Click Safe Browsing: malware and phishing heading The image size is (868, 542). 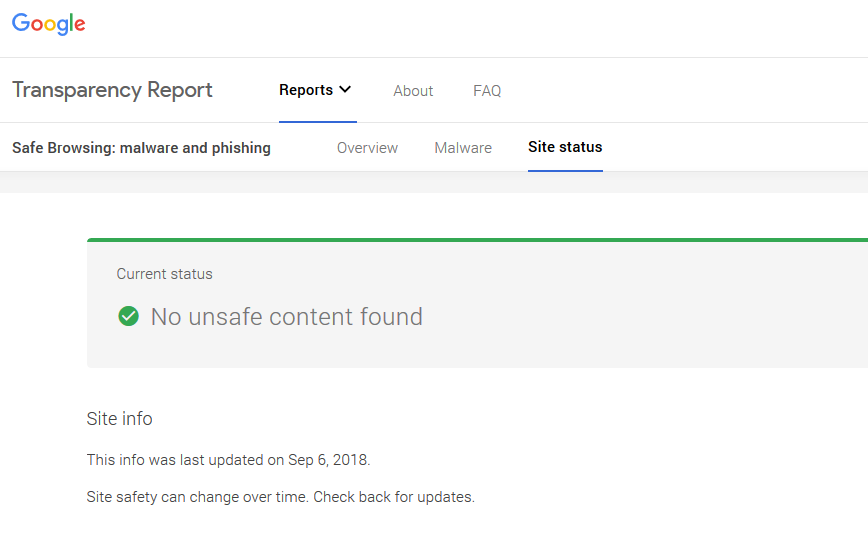coord(141,148)
